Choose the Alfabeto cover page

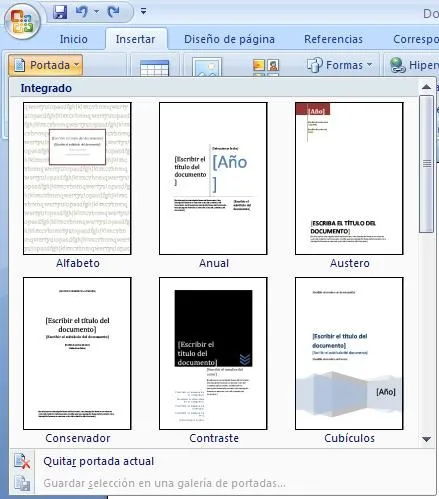click(77, 179)
